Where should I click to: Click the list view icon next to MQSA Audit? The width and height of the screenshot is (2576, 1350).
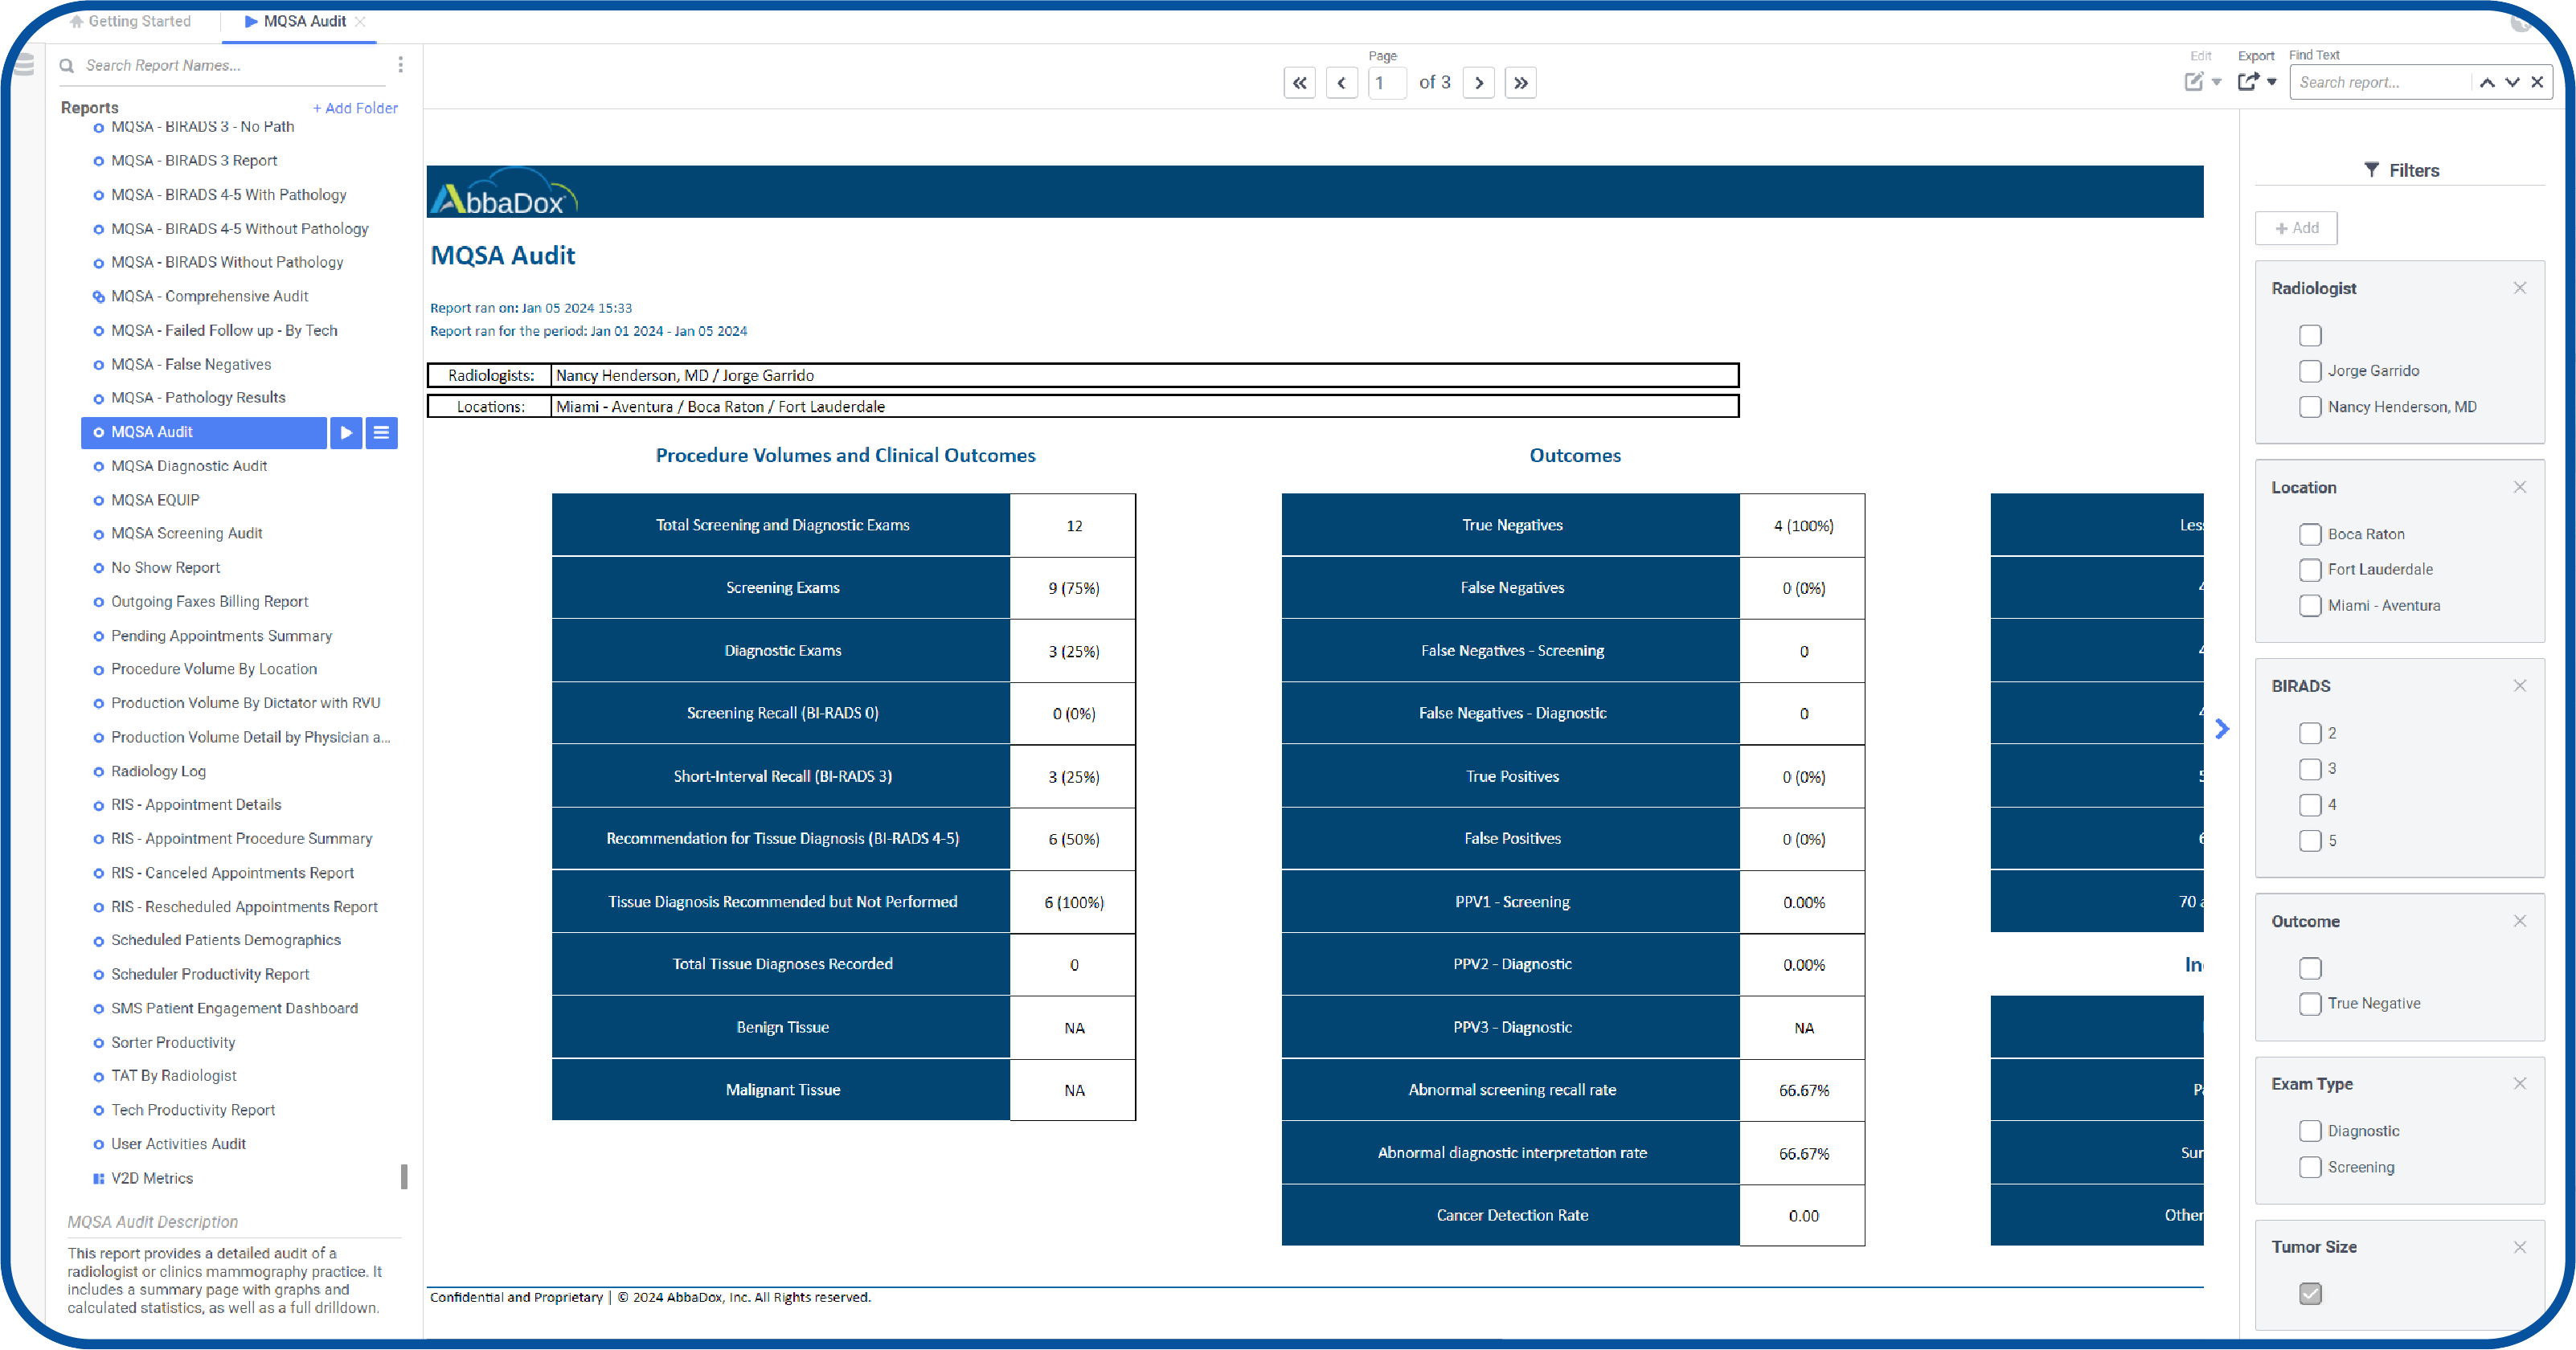point(382,431)
